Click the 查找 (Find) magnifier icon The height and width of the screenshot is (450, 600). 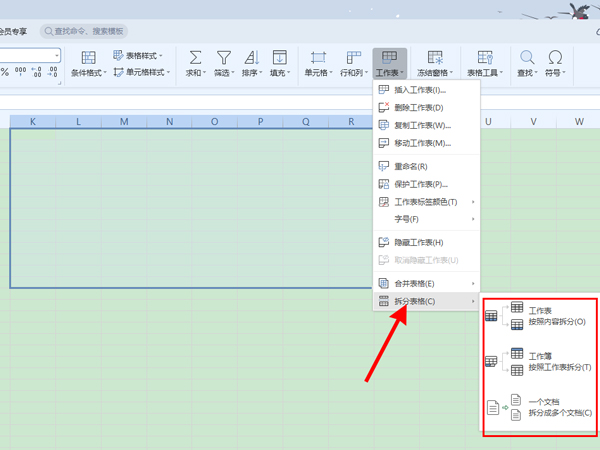(x=526, y=58)
